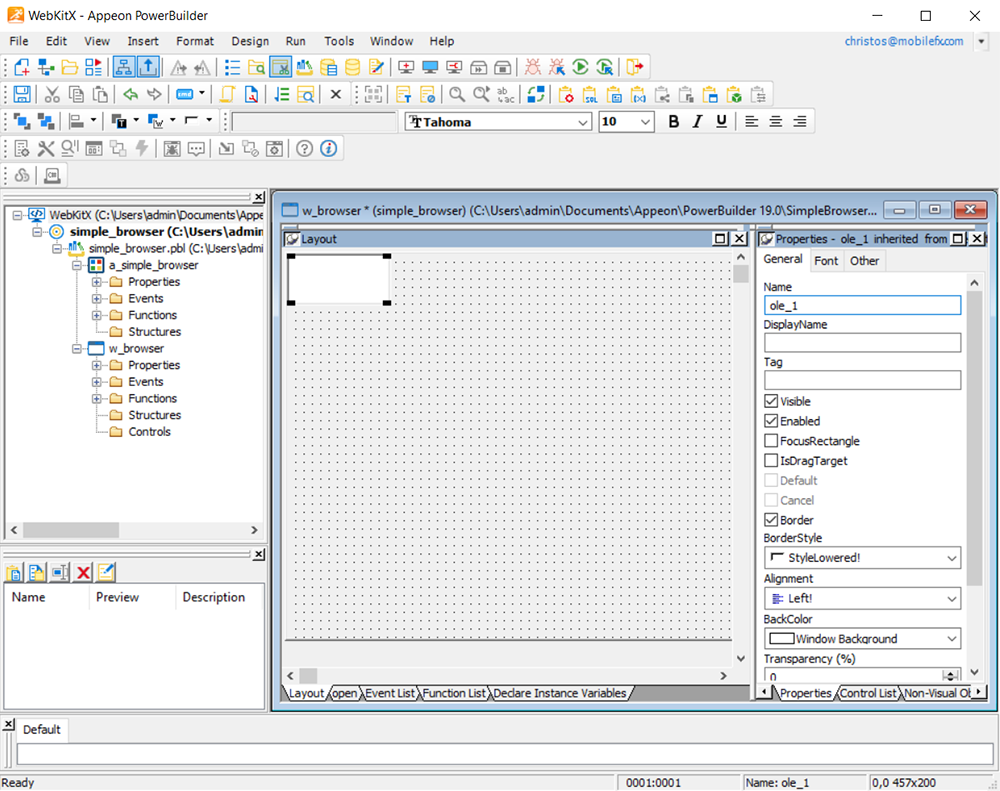The width and height of the screenshot is (1000, 791).
Task: Select the Default output tab
Action: (41, 729)
